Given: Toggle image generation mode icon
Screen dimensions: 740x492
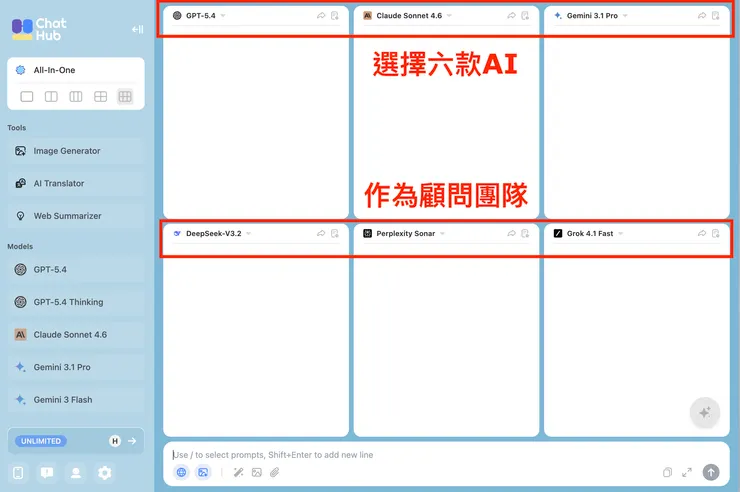Looking at the screenshot, I should (203, 472).
